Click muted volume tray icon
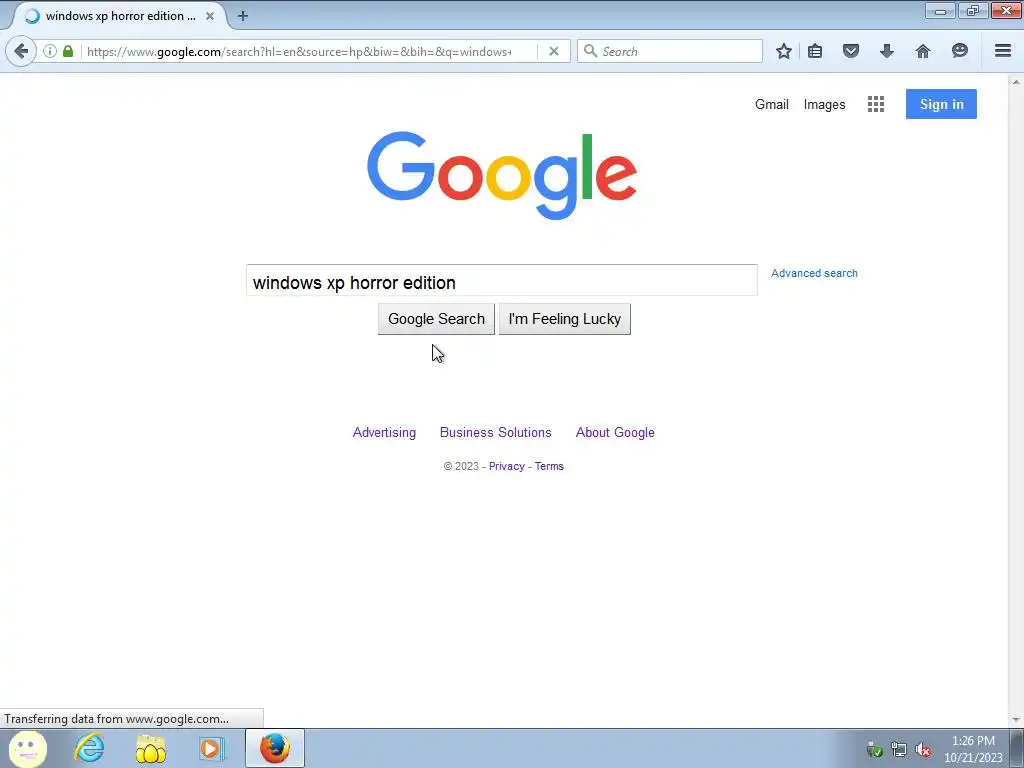Screen dimensions: 1024x768 coord(923,750)
